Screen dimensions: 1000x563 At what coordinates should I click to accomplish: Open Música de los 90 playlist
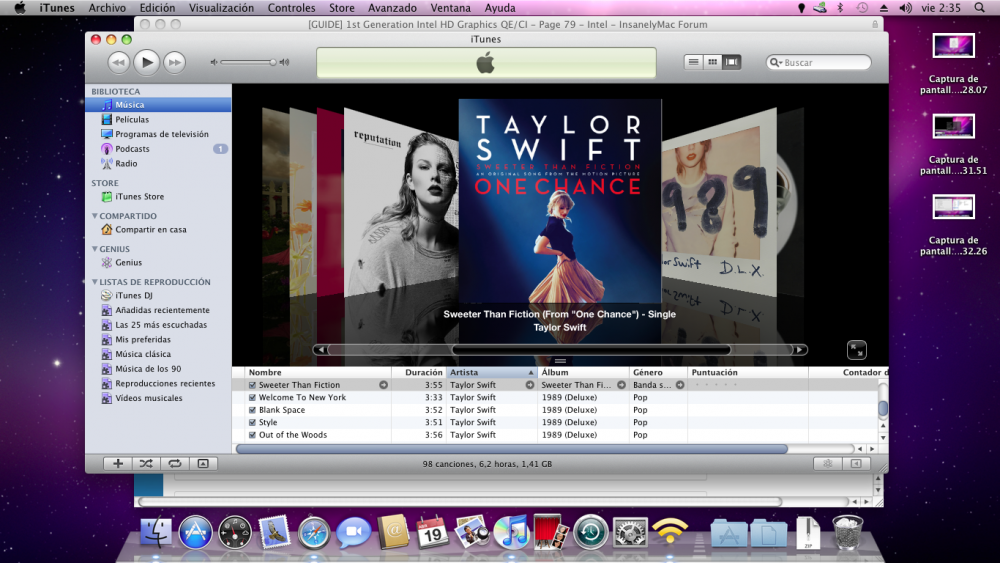point(158,369)
